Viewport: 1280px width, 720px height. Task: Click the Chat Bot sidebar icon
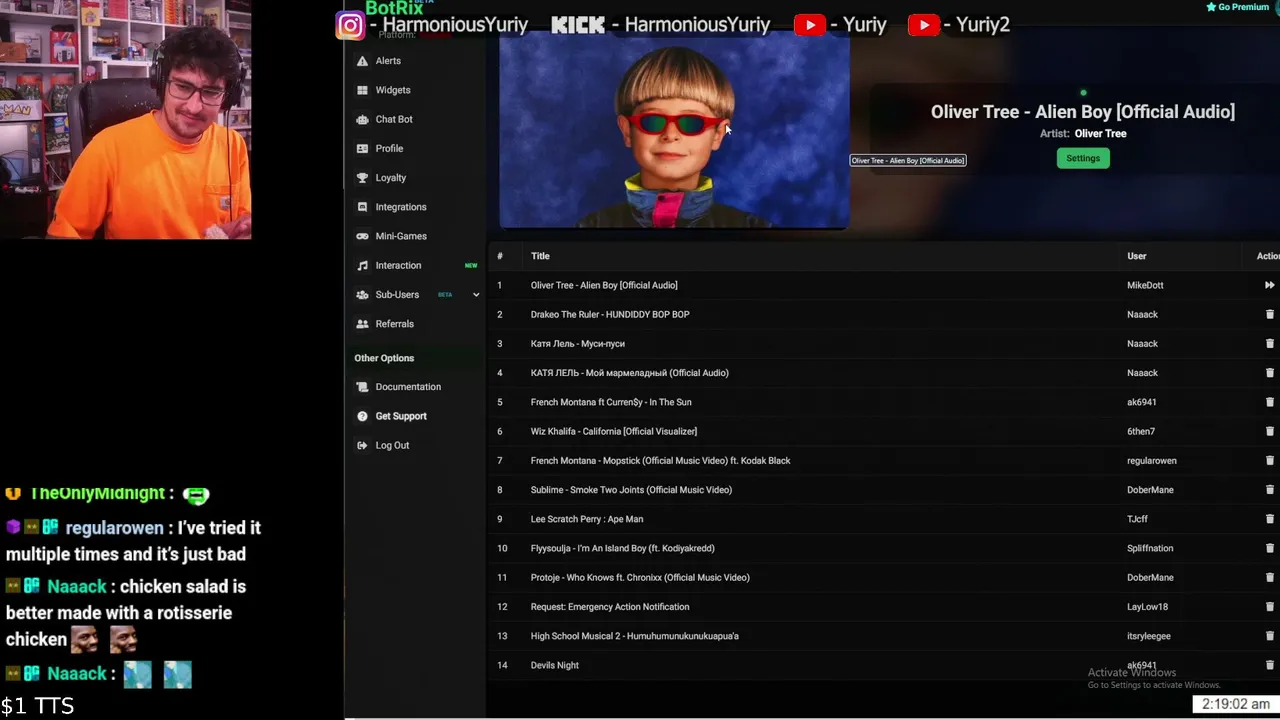(362, 119)
